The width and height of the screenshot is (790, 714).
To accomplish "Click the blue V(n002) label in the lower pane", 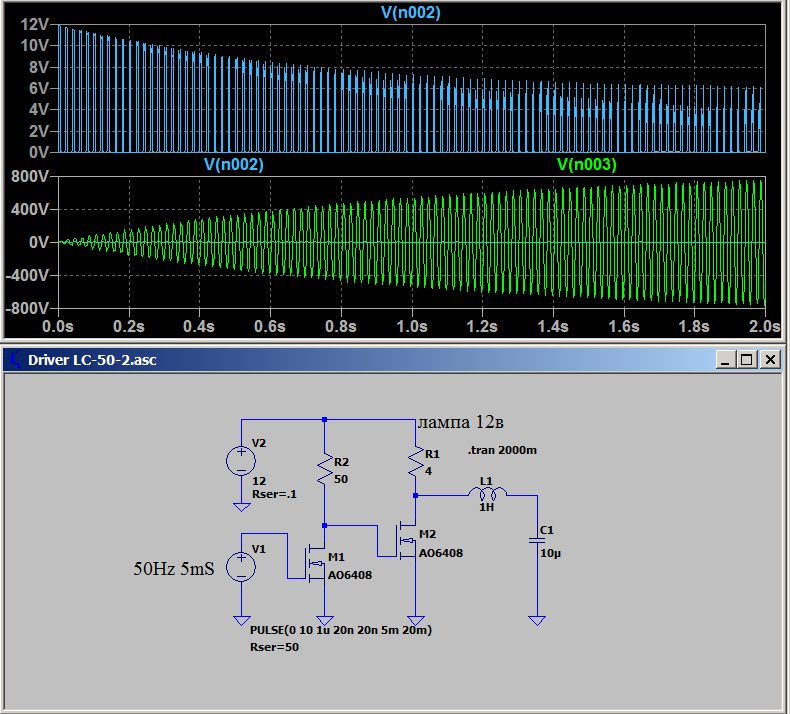I will pyautogui.click(x=233, y=164).
